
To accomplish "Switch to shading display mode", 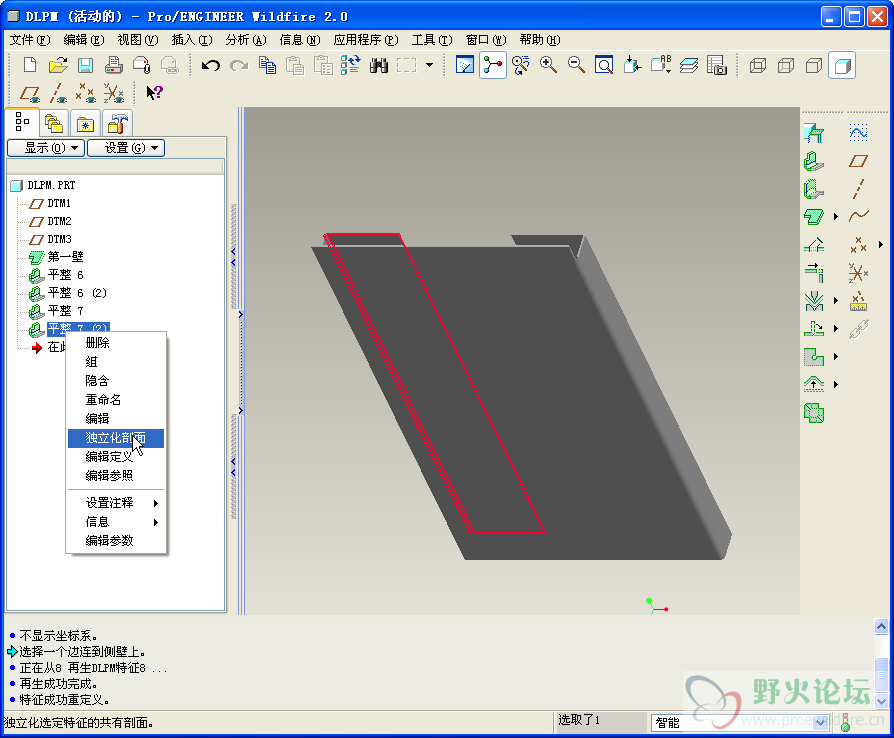I will (842, 66).
